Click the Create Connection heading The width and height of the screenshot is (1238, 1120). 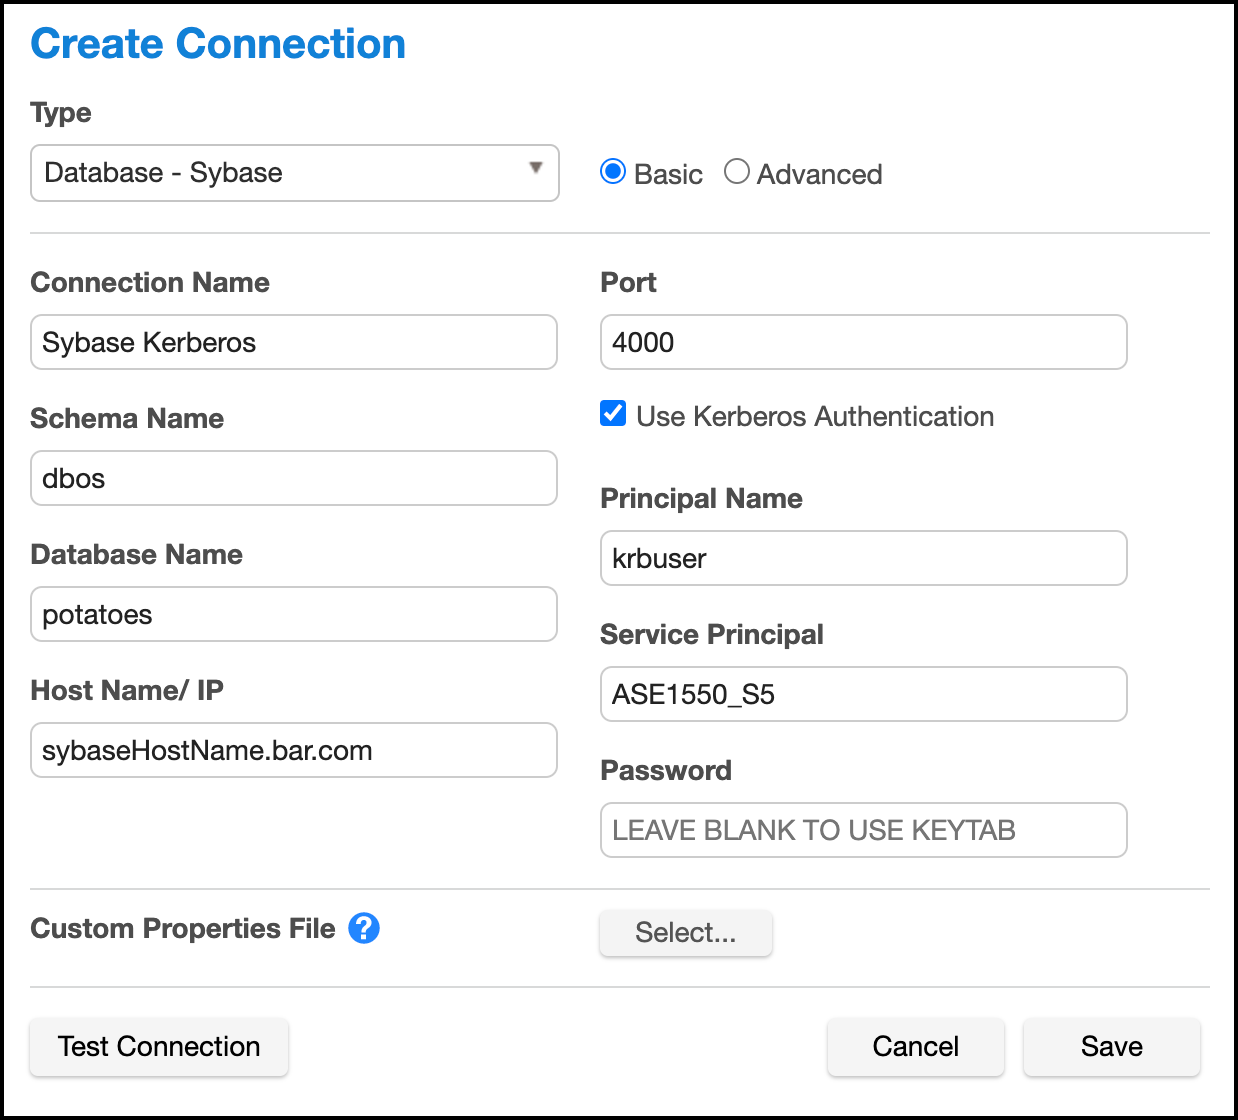218,44
